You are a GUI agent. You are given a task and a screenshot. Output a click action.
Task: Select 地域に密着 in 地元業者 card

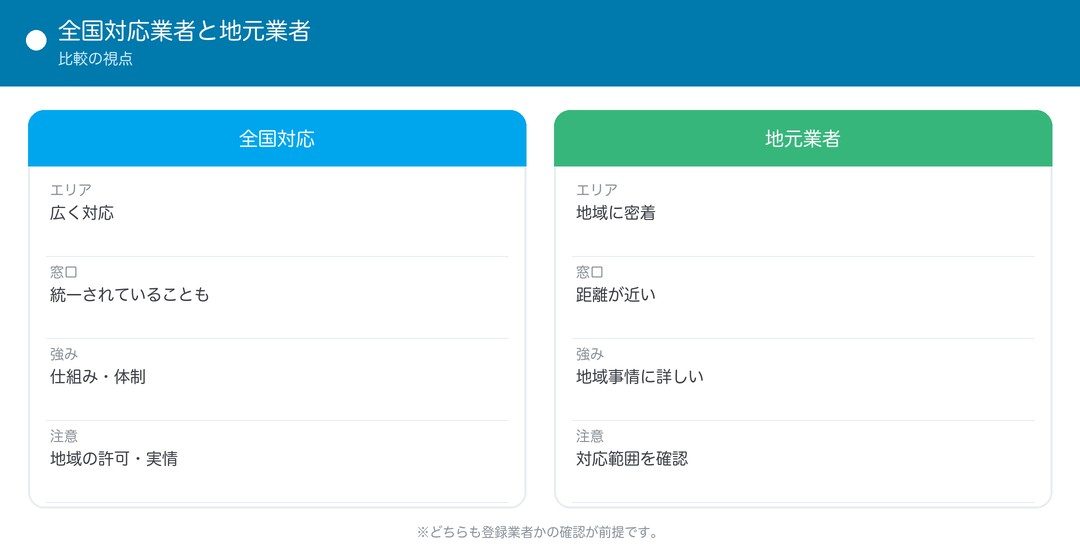616,213
